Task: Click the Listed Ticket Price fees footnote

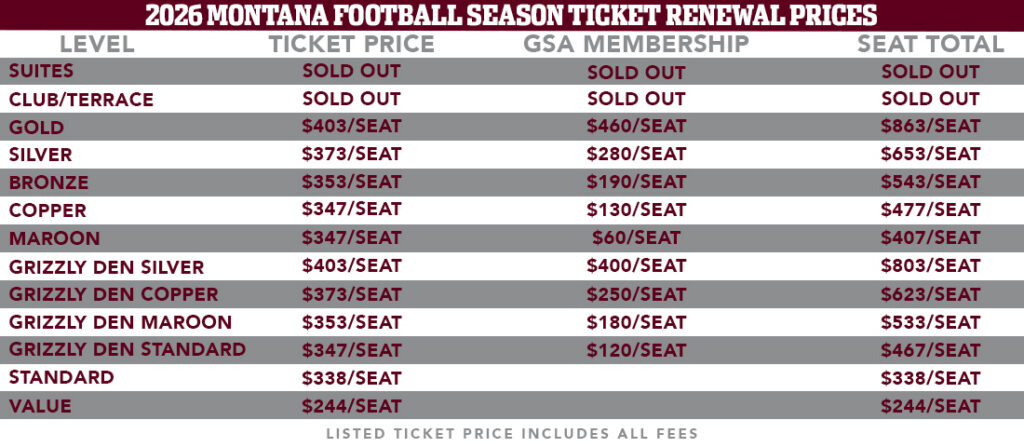Action: 511,433
